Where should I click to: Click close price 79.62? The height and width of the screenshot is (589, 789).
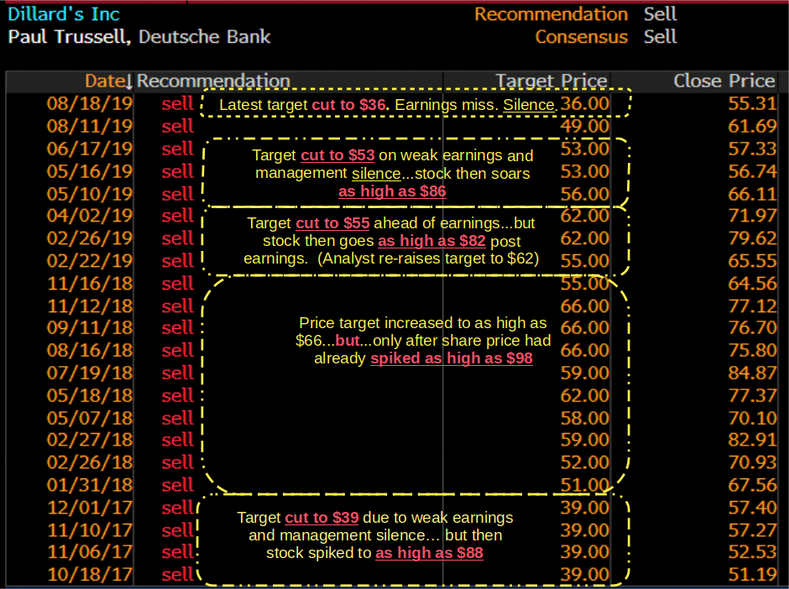(752, 238)
